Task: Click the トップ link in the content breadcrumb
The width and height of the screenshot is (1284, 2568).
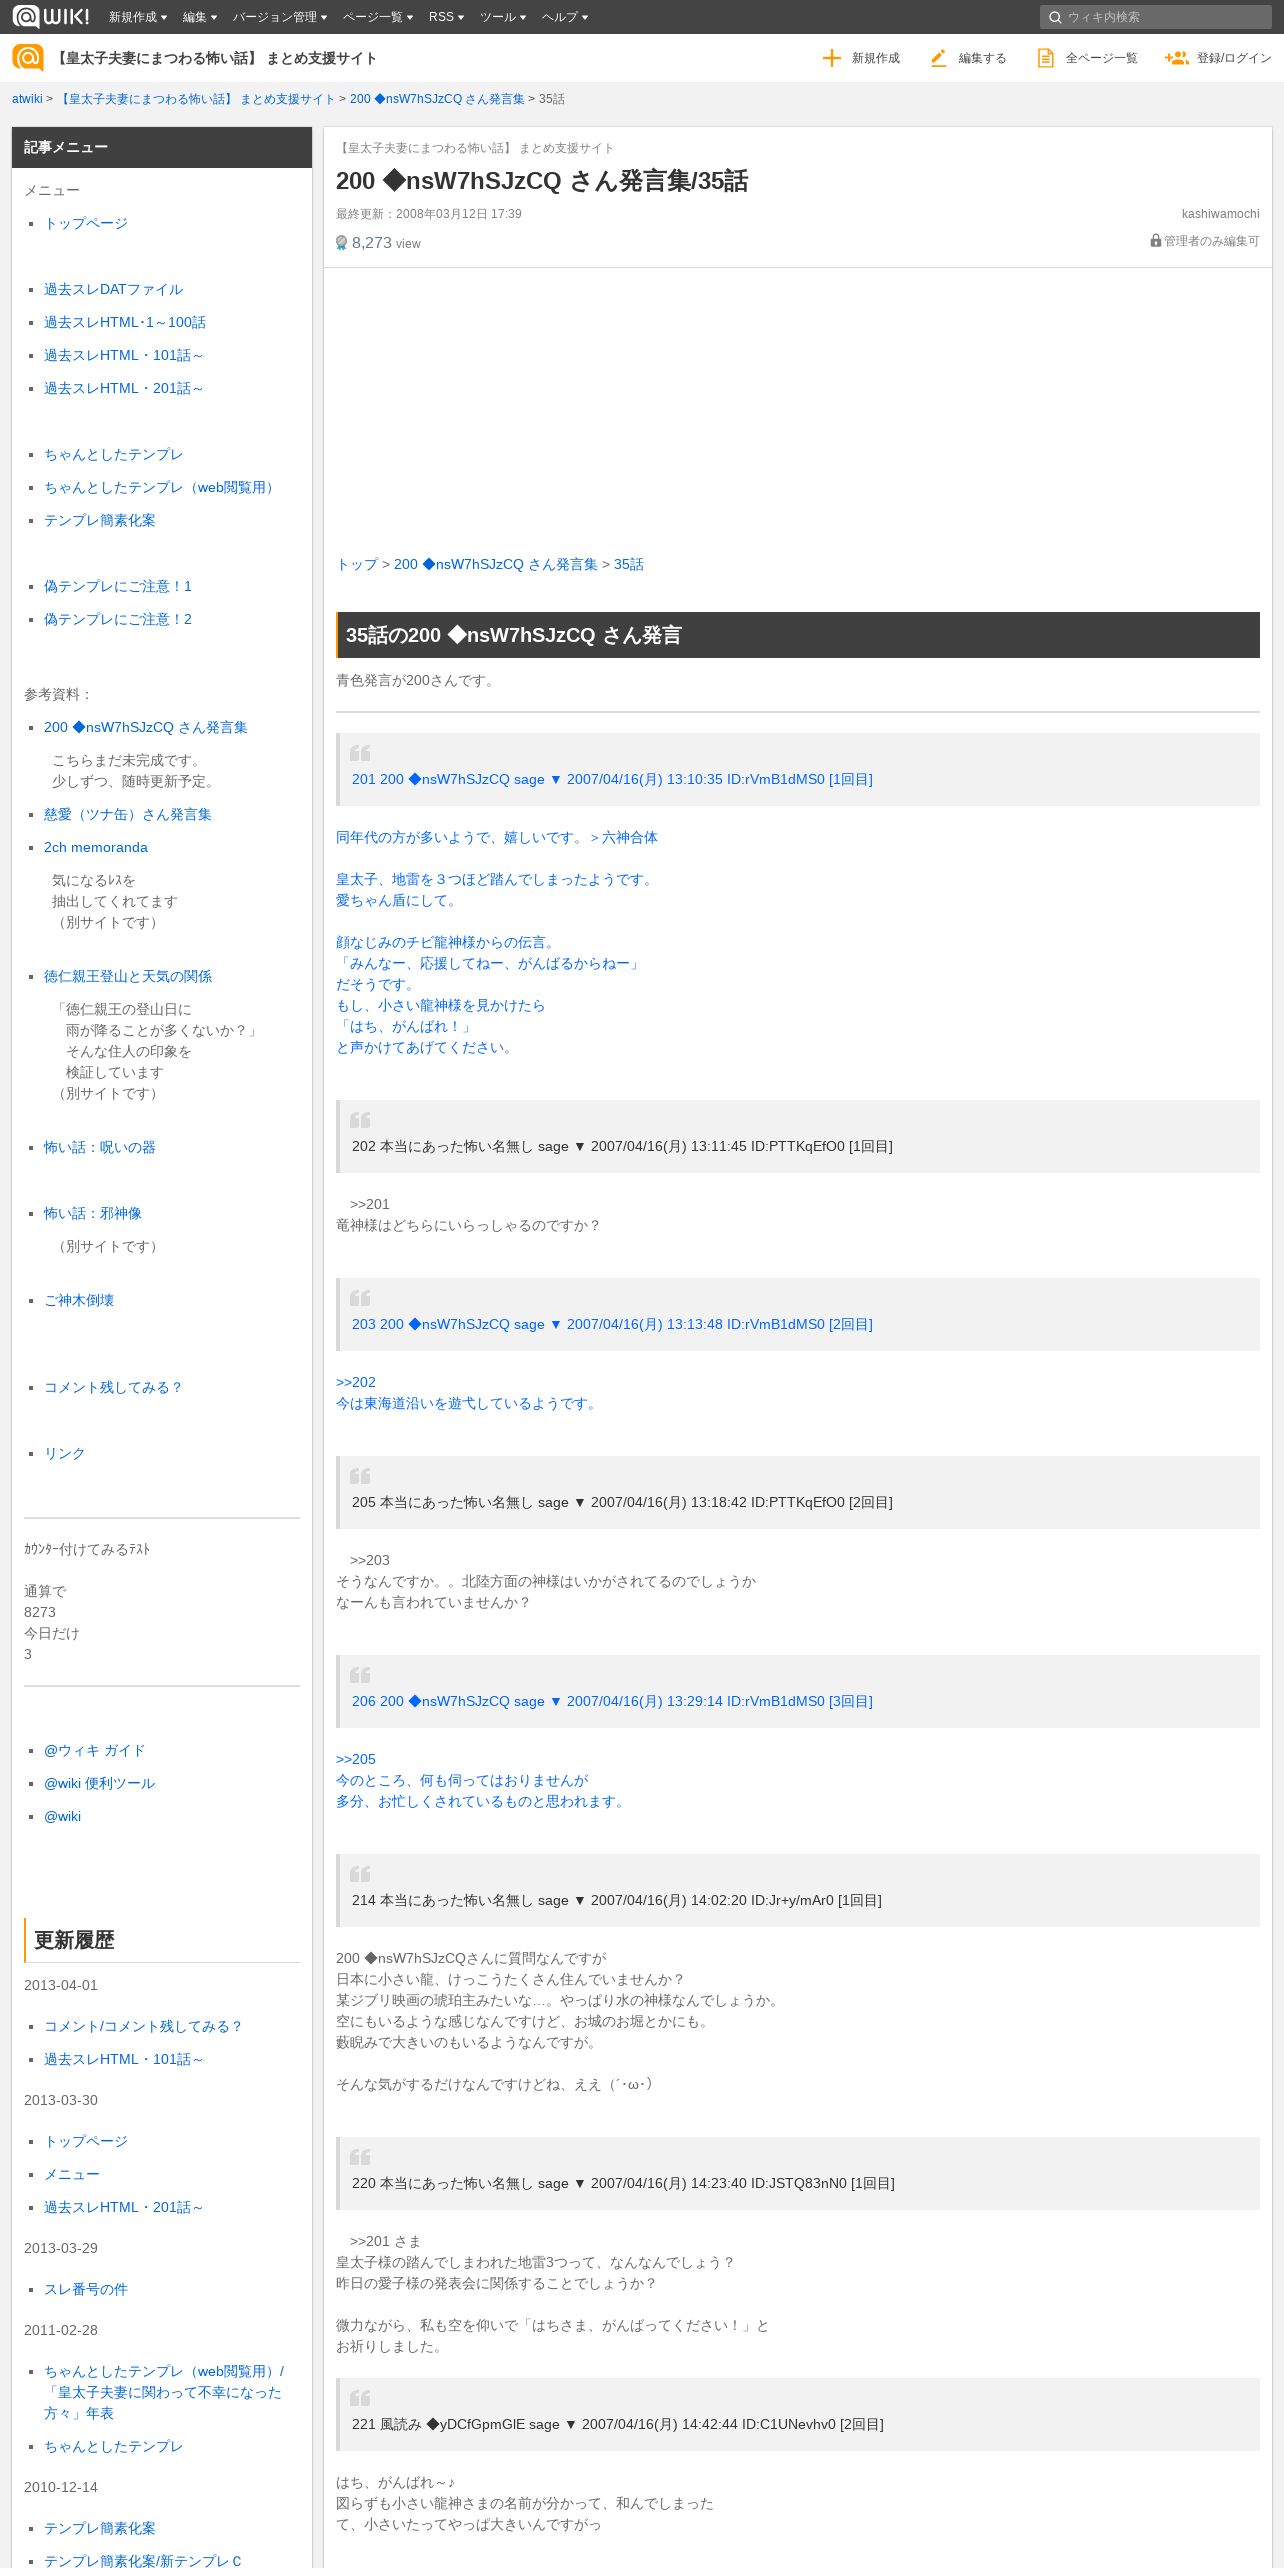Action: pyautogui.click(x=357, y=564)
